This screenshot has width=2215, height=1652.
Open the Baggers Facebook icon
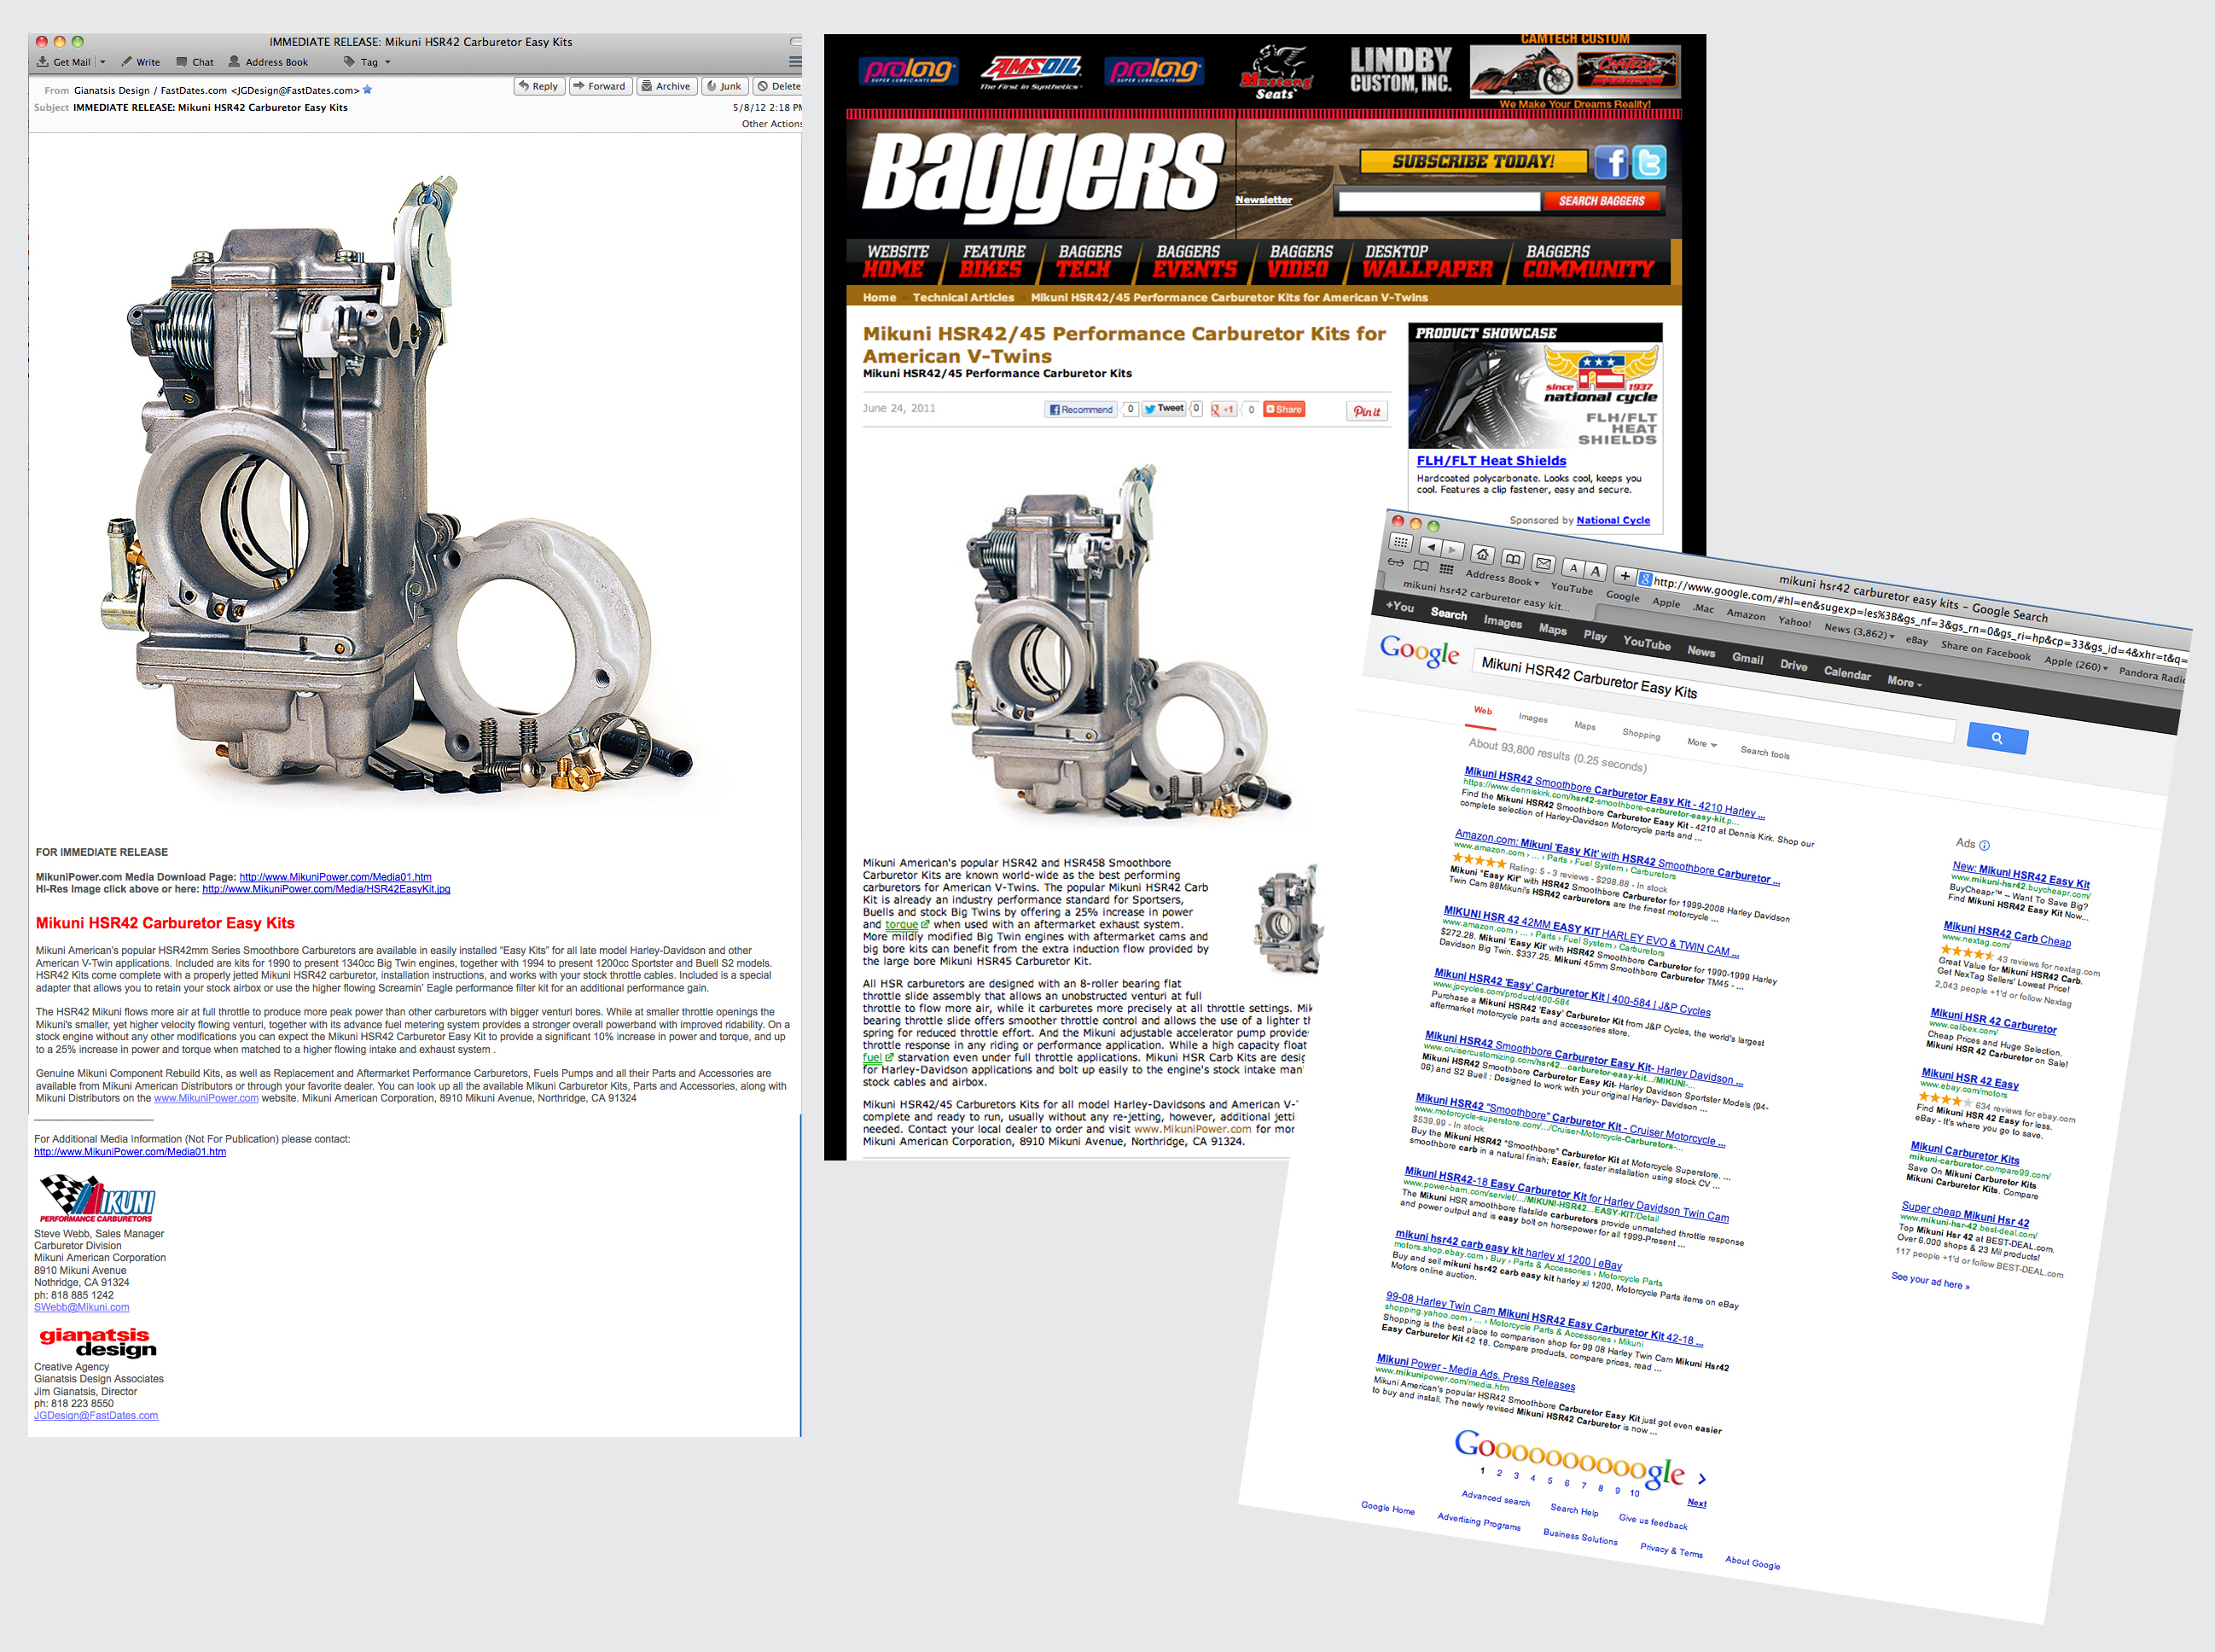point(1610,162)
